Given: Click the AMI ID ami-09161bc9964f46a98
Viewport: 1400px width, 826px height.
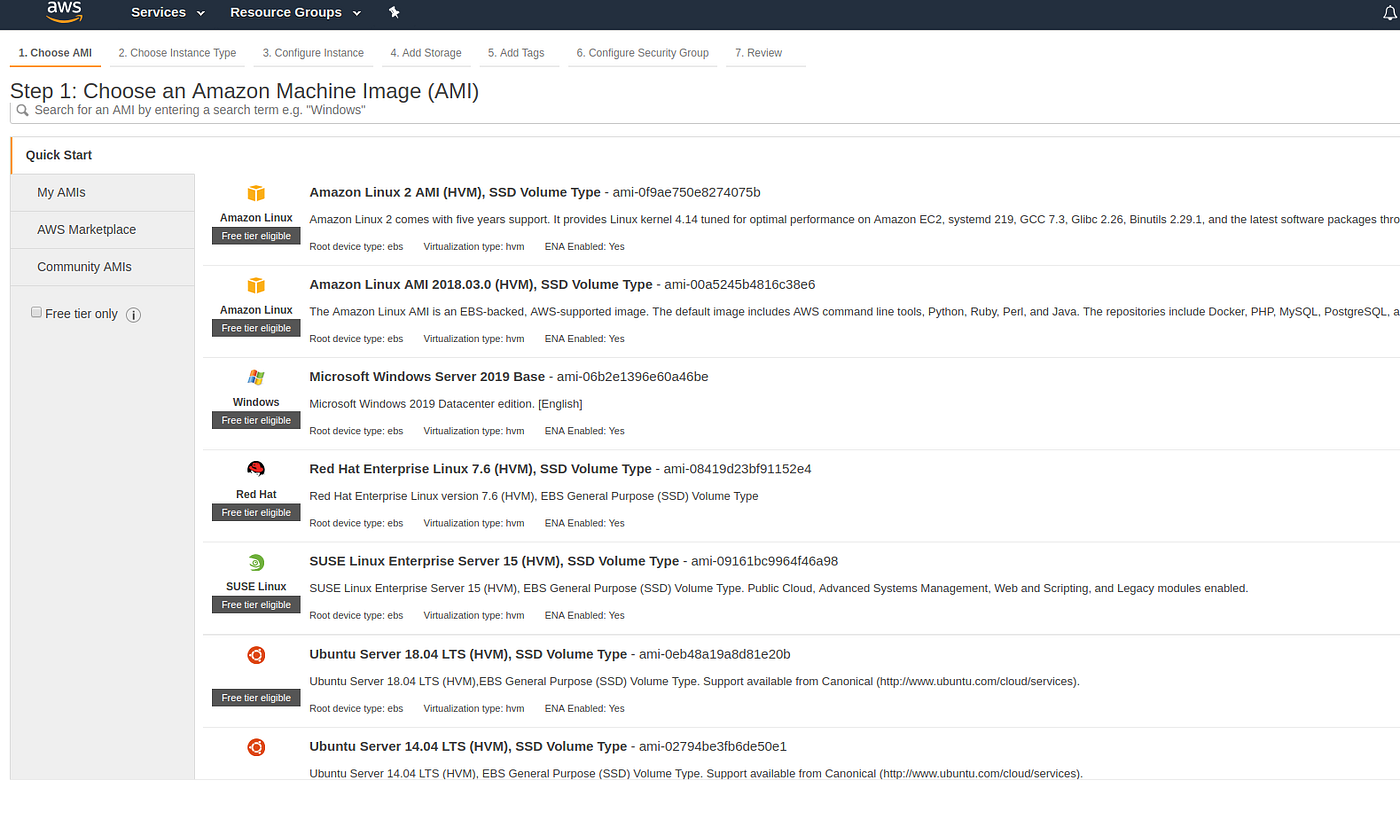Looking at the screenshot, I should [x=765, y=561].
